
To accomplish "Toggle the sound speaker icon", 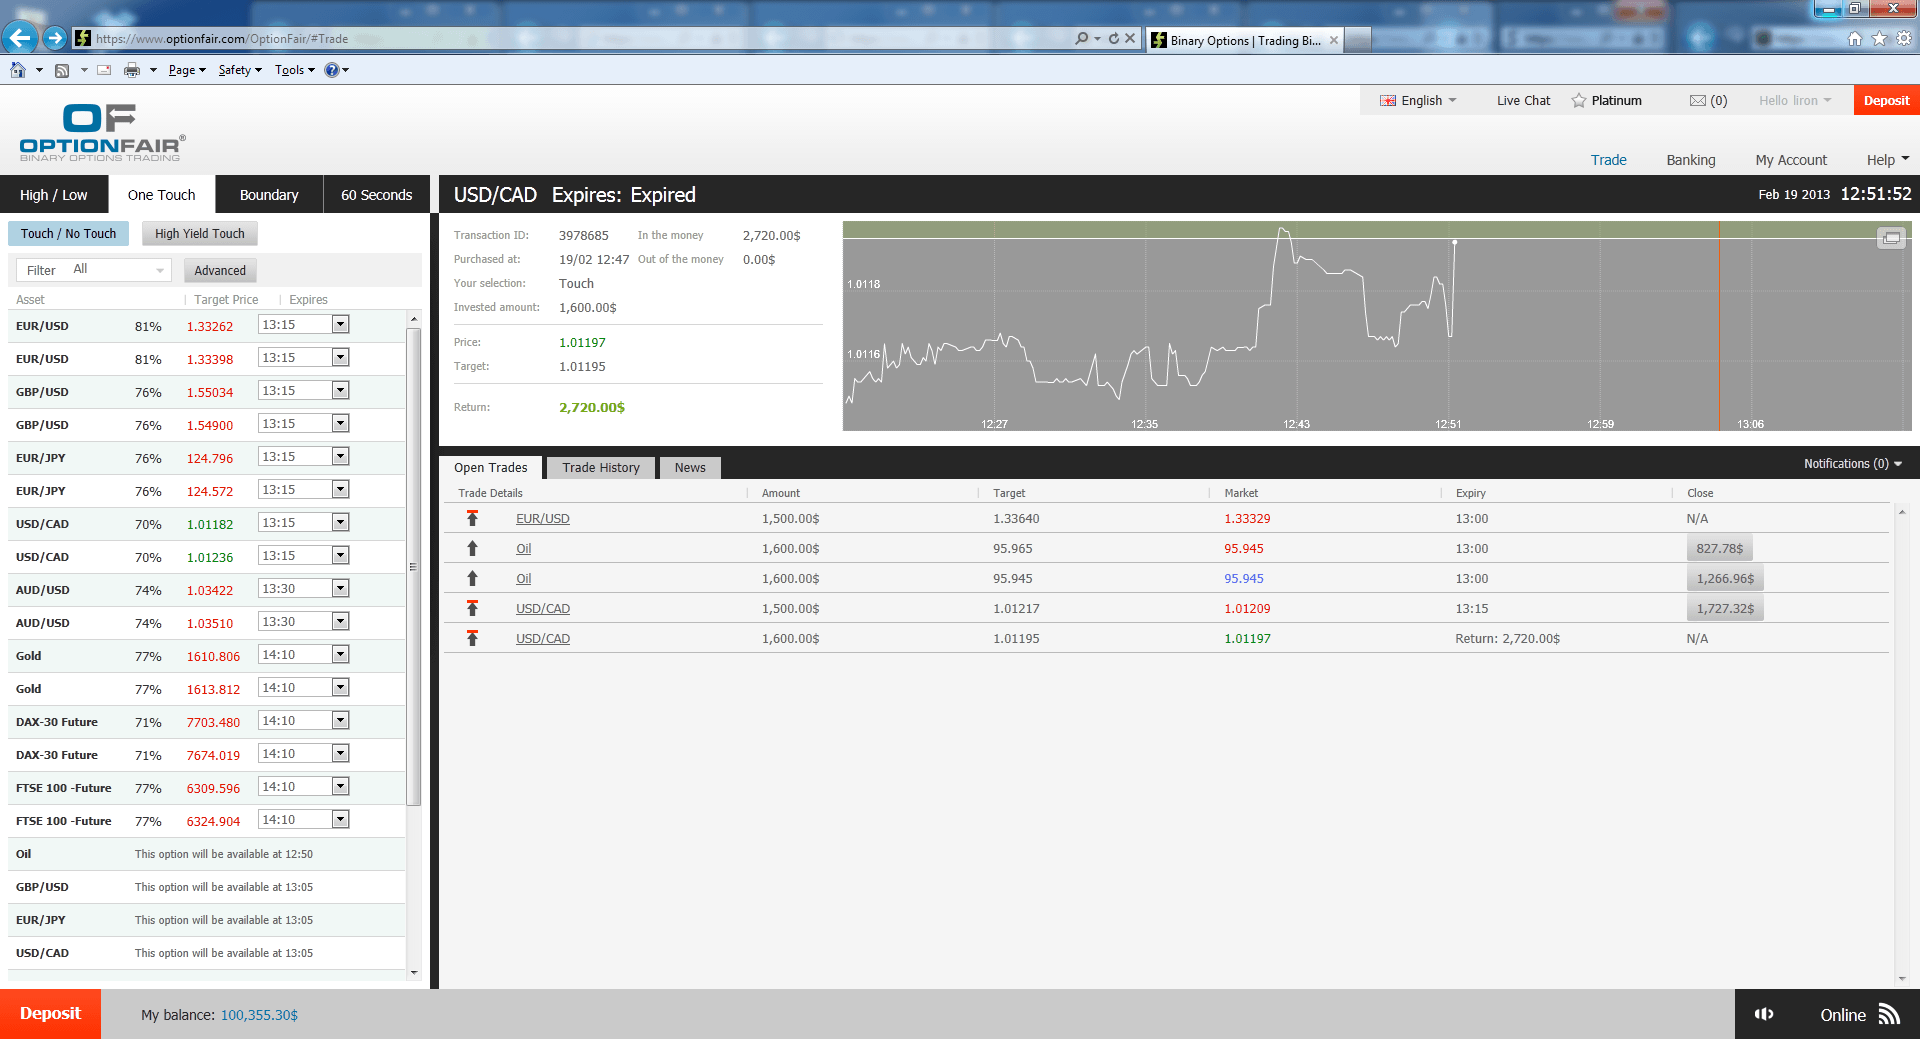I will [x=1764, y=1014].
